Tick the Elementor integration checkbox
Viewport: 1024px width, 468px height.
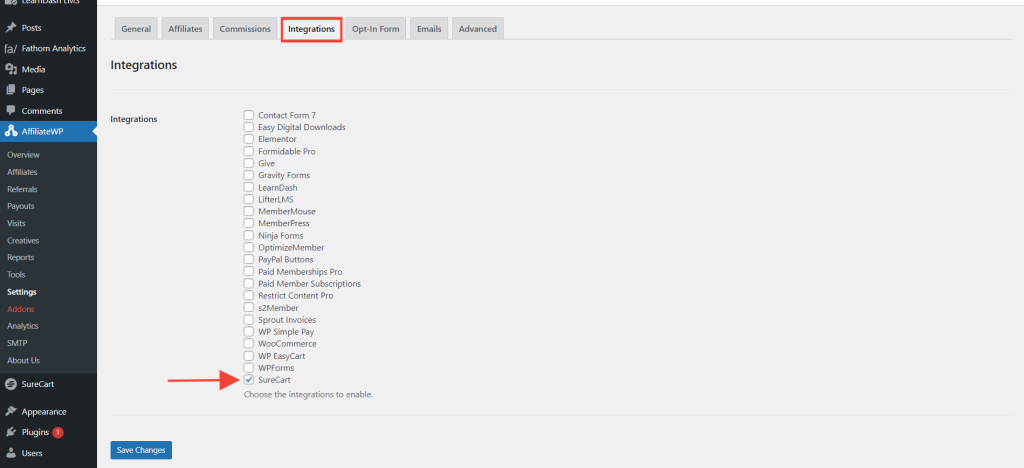pos(249,139)
